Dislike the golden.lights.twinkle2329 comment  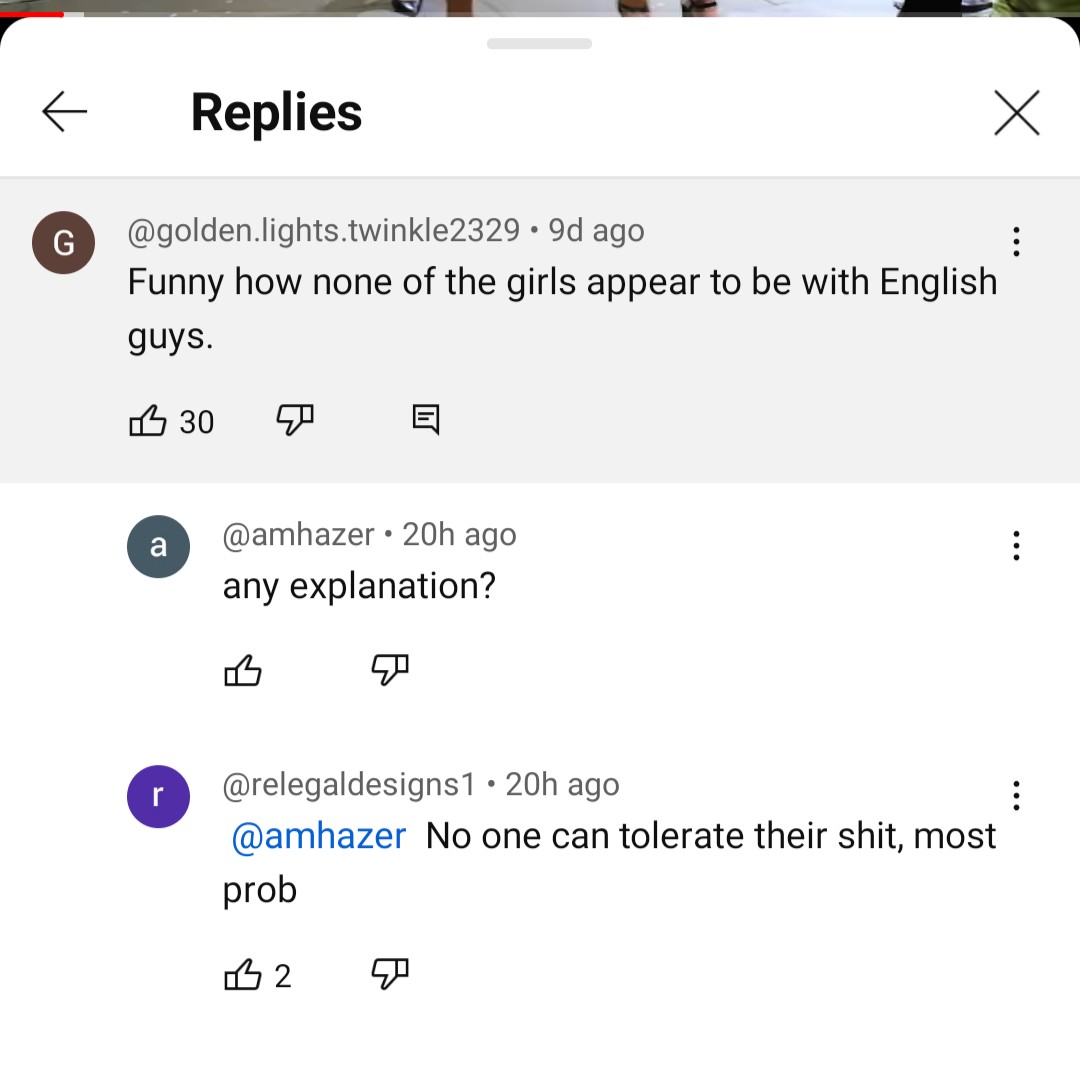pyautogui.click(x=295, y=420)
